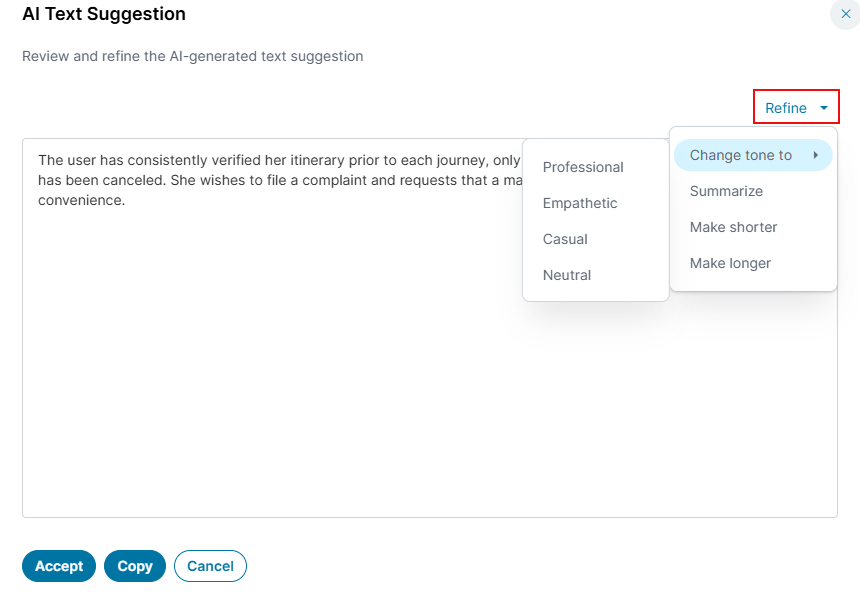The width and height of the screenshot is (860, 599).
Task: Choose Summarize from the Refine menu
Action: 726,191
